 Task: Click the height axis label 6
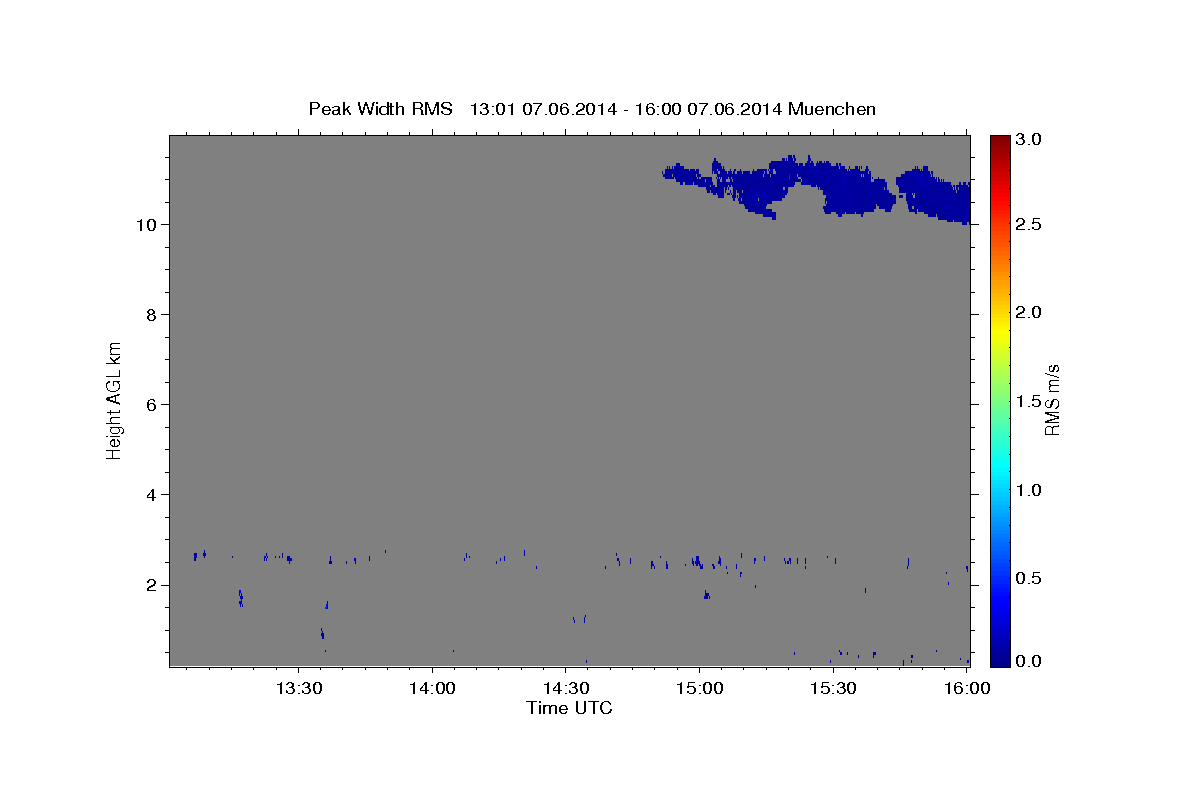(150, 404)
